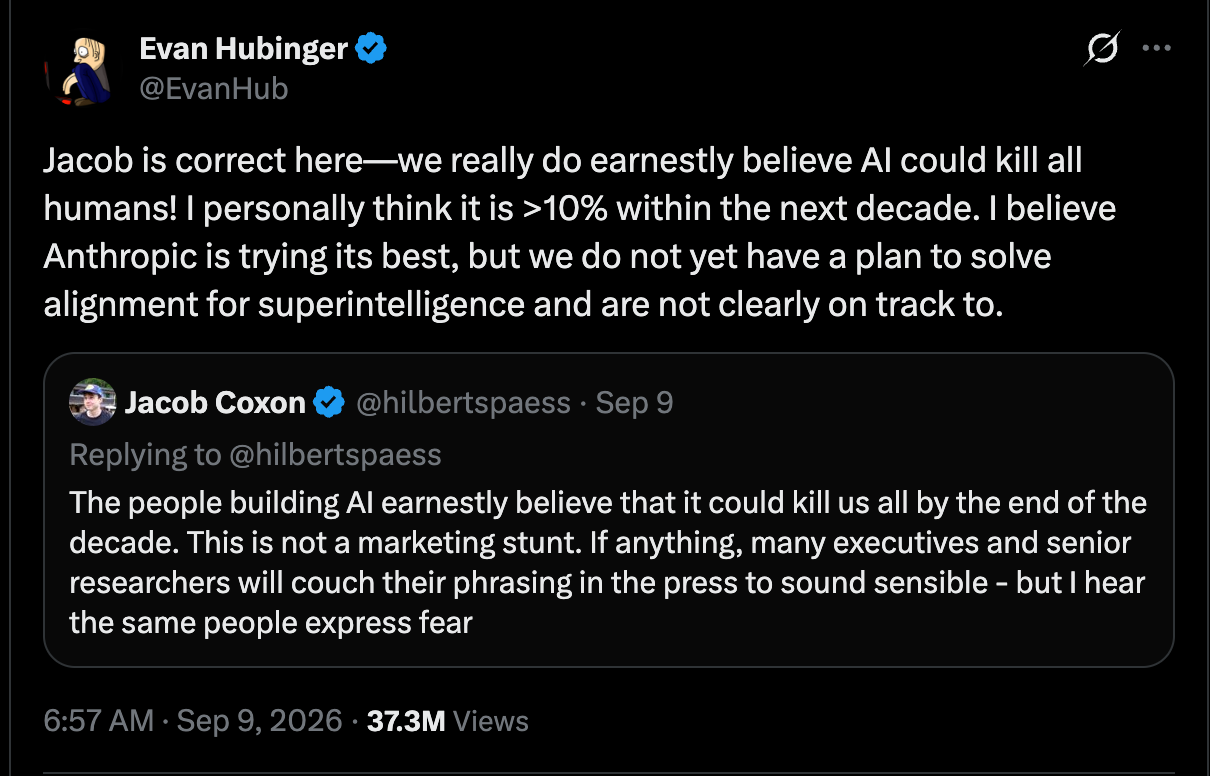
Task: Open the 6:57 AM timestamp link
Action: tap(99, 721)
